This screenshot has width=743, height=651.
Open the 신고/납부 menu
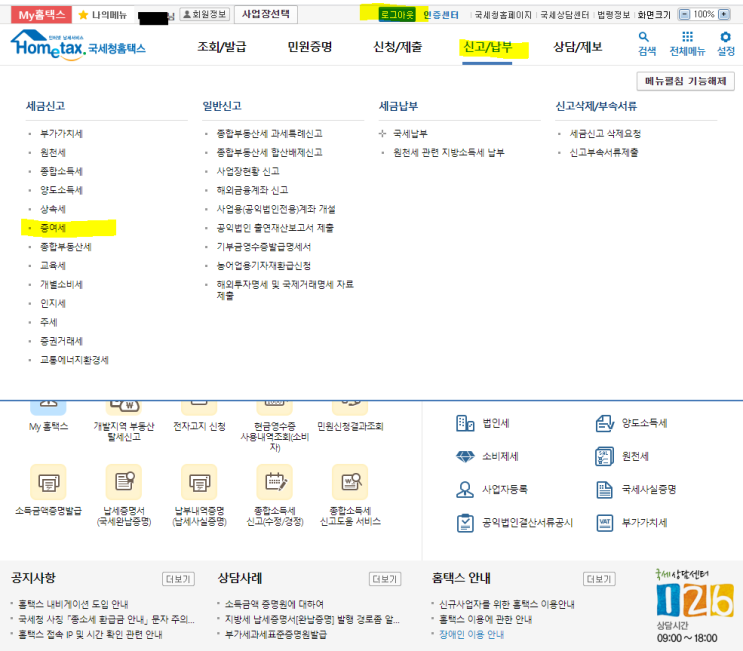(x=488, y=46)
